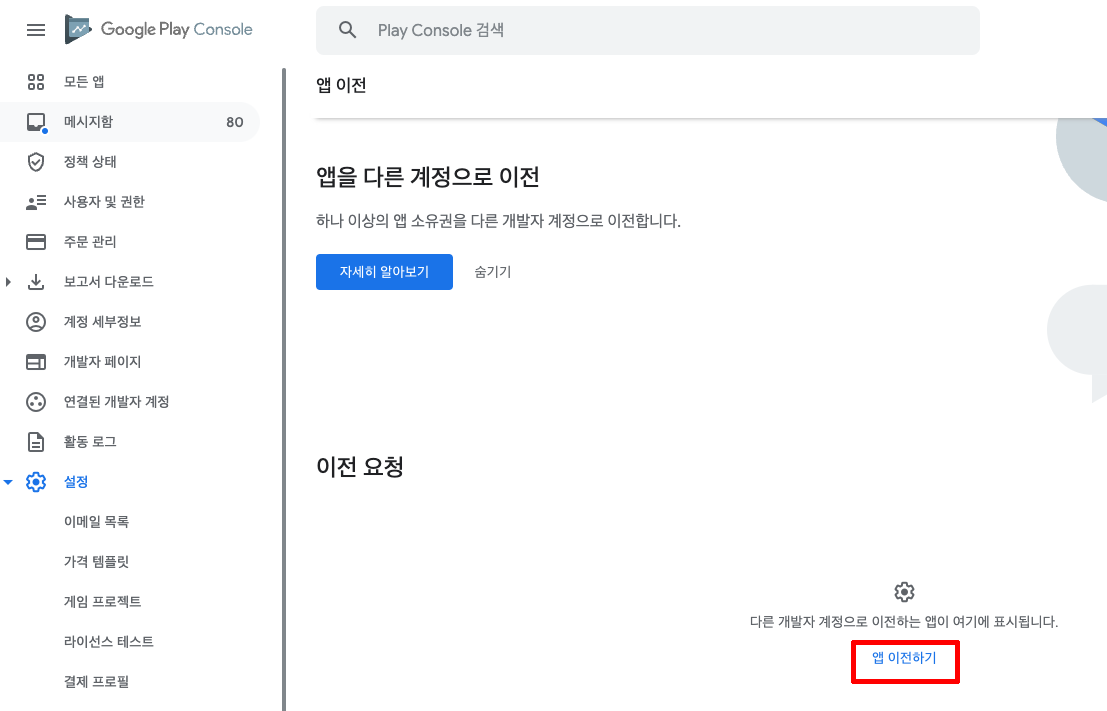This screenshot has width=1107, height=711.
Task: Select the 설정 menu label
Action: coord(76,482)
